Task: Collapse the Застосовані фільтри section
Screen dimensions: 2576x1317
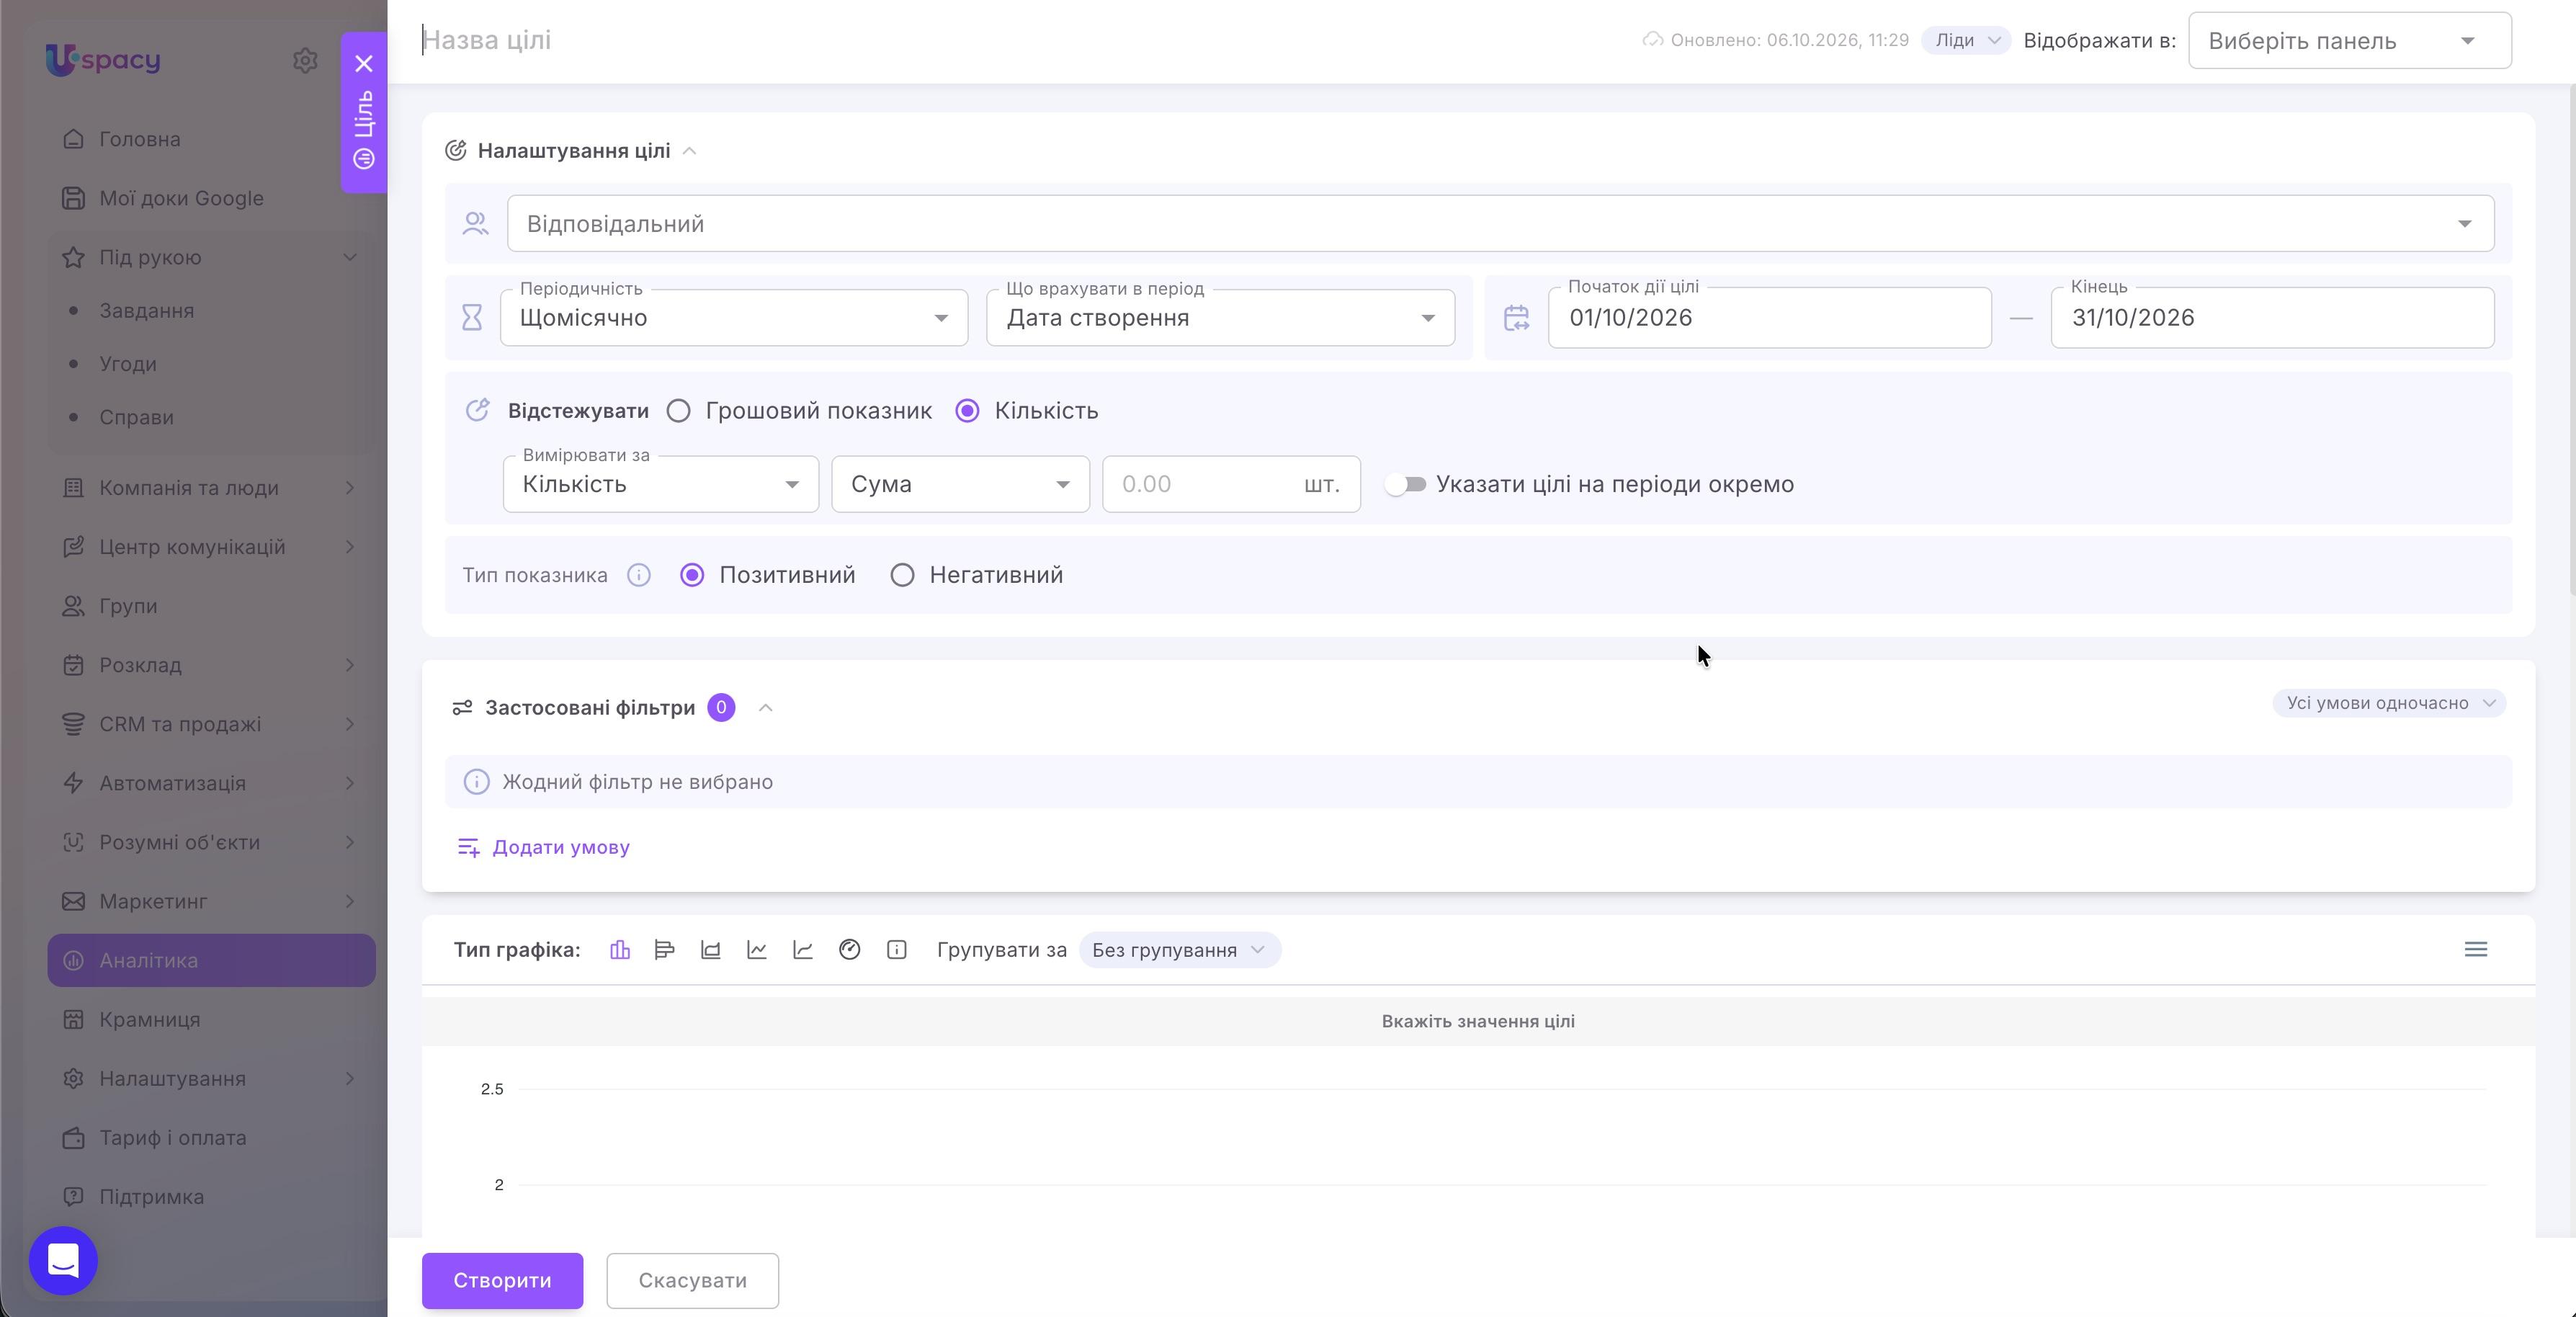Action: click(x=765, y=708)
